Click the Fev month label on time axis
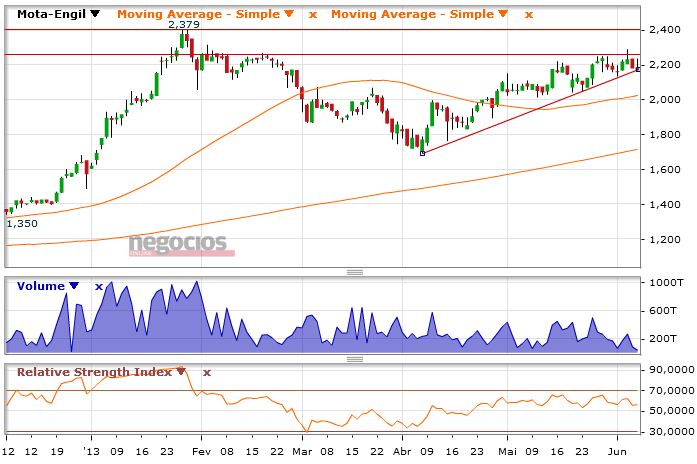This screenshot has height=464, width=697. [201, 452]
